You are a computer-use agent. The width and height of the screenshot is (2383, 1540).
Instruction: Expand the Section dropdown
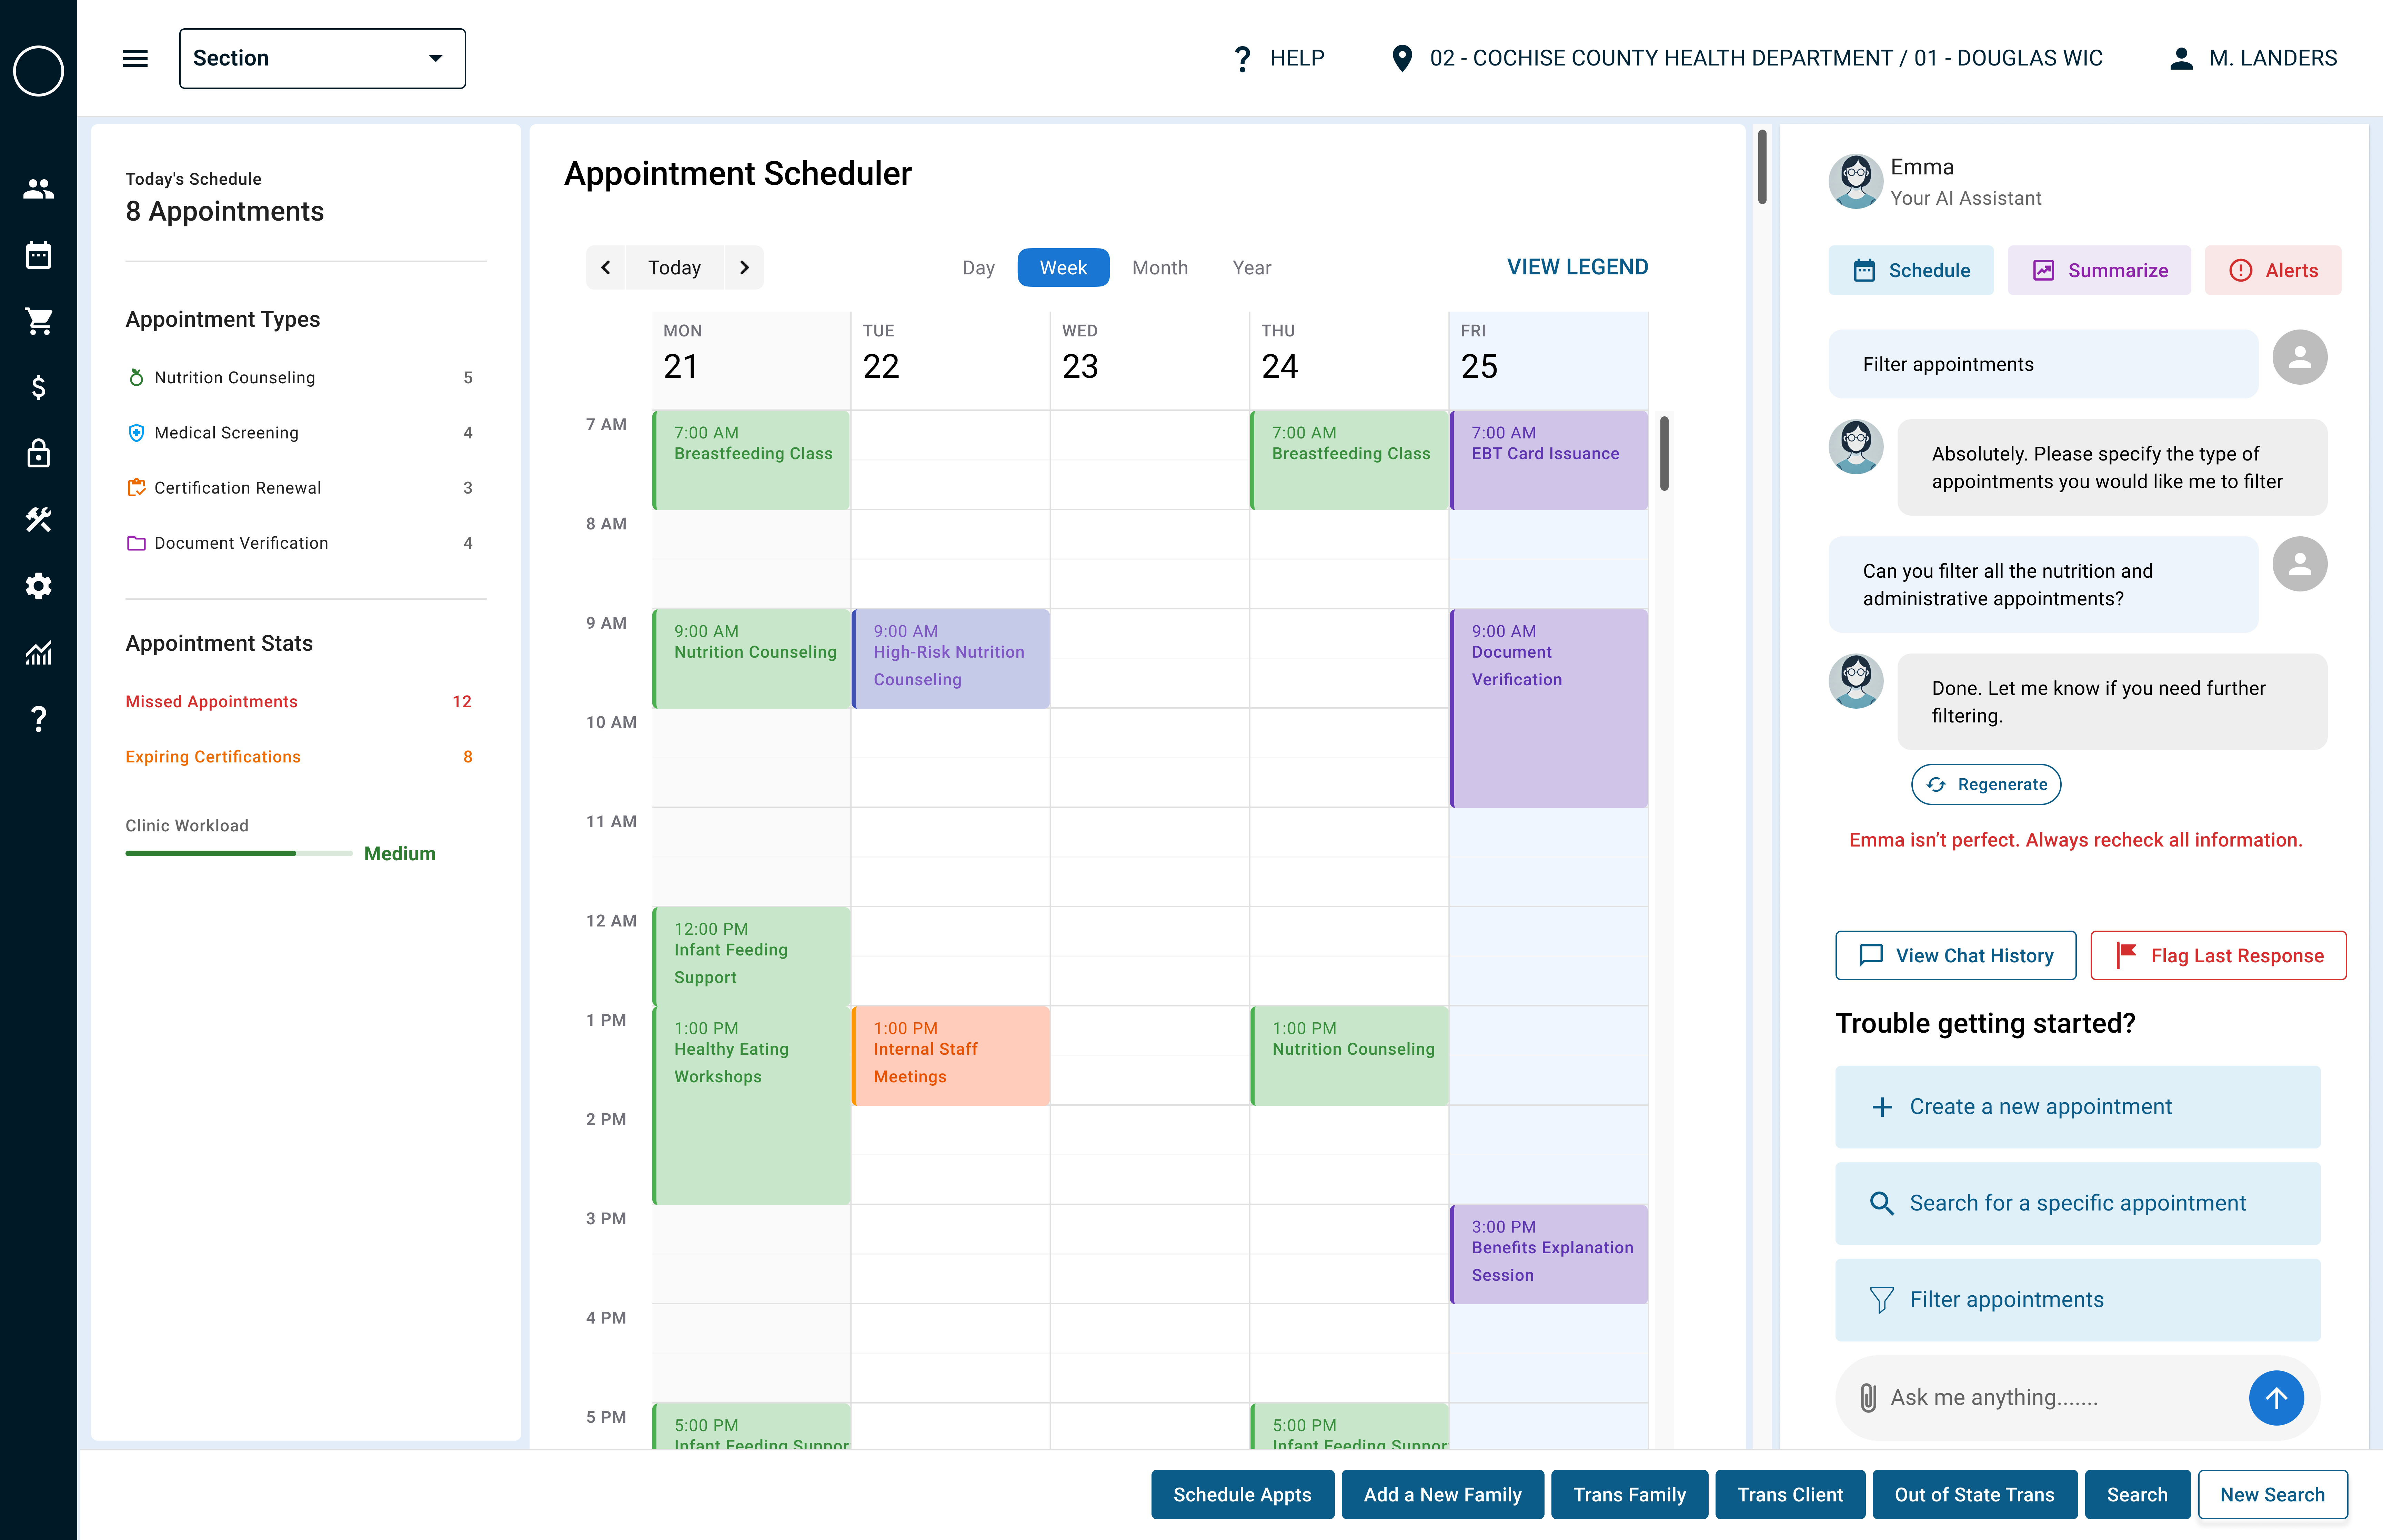point(322,58)
